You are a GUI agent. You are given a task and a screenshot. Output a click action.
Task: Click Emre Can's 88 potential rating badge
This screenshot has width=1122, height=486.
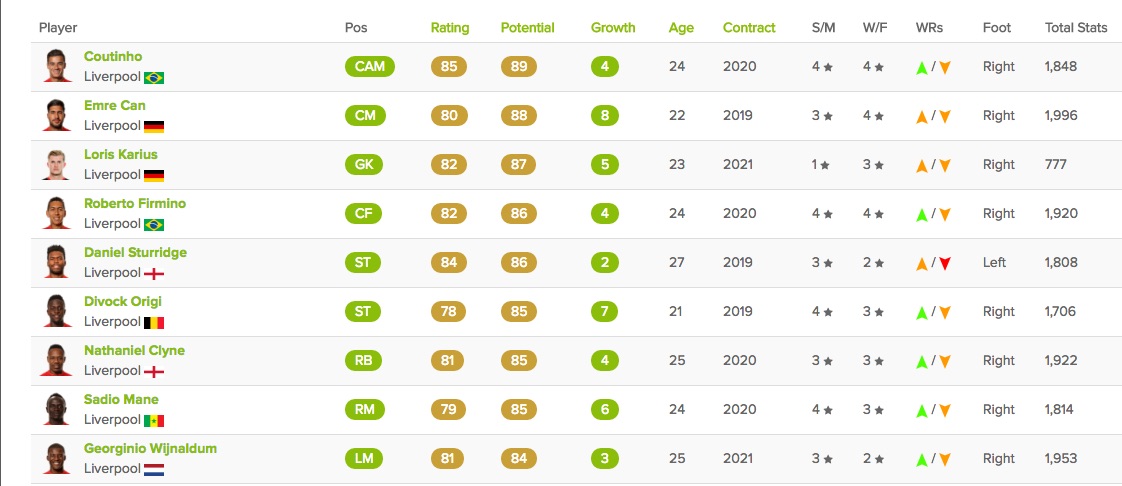pyautogui.click(x=519, y=115)
